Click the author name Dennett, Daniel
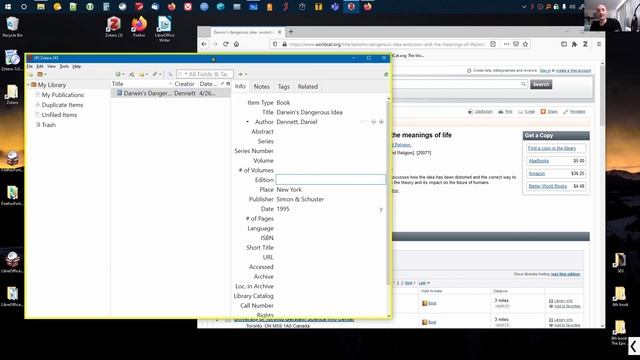Image resolution: width=640 pixels, height=360 pixels. click(297, 122)
